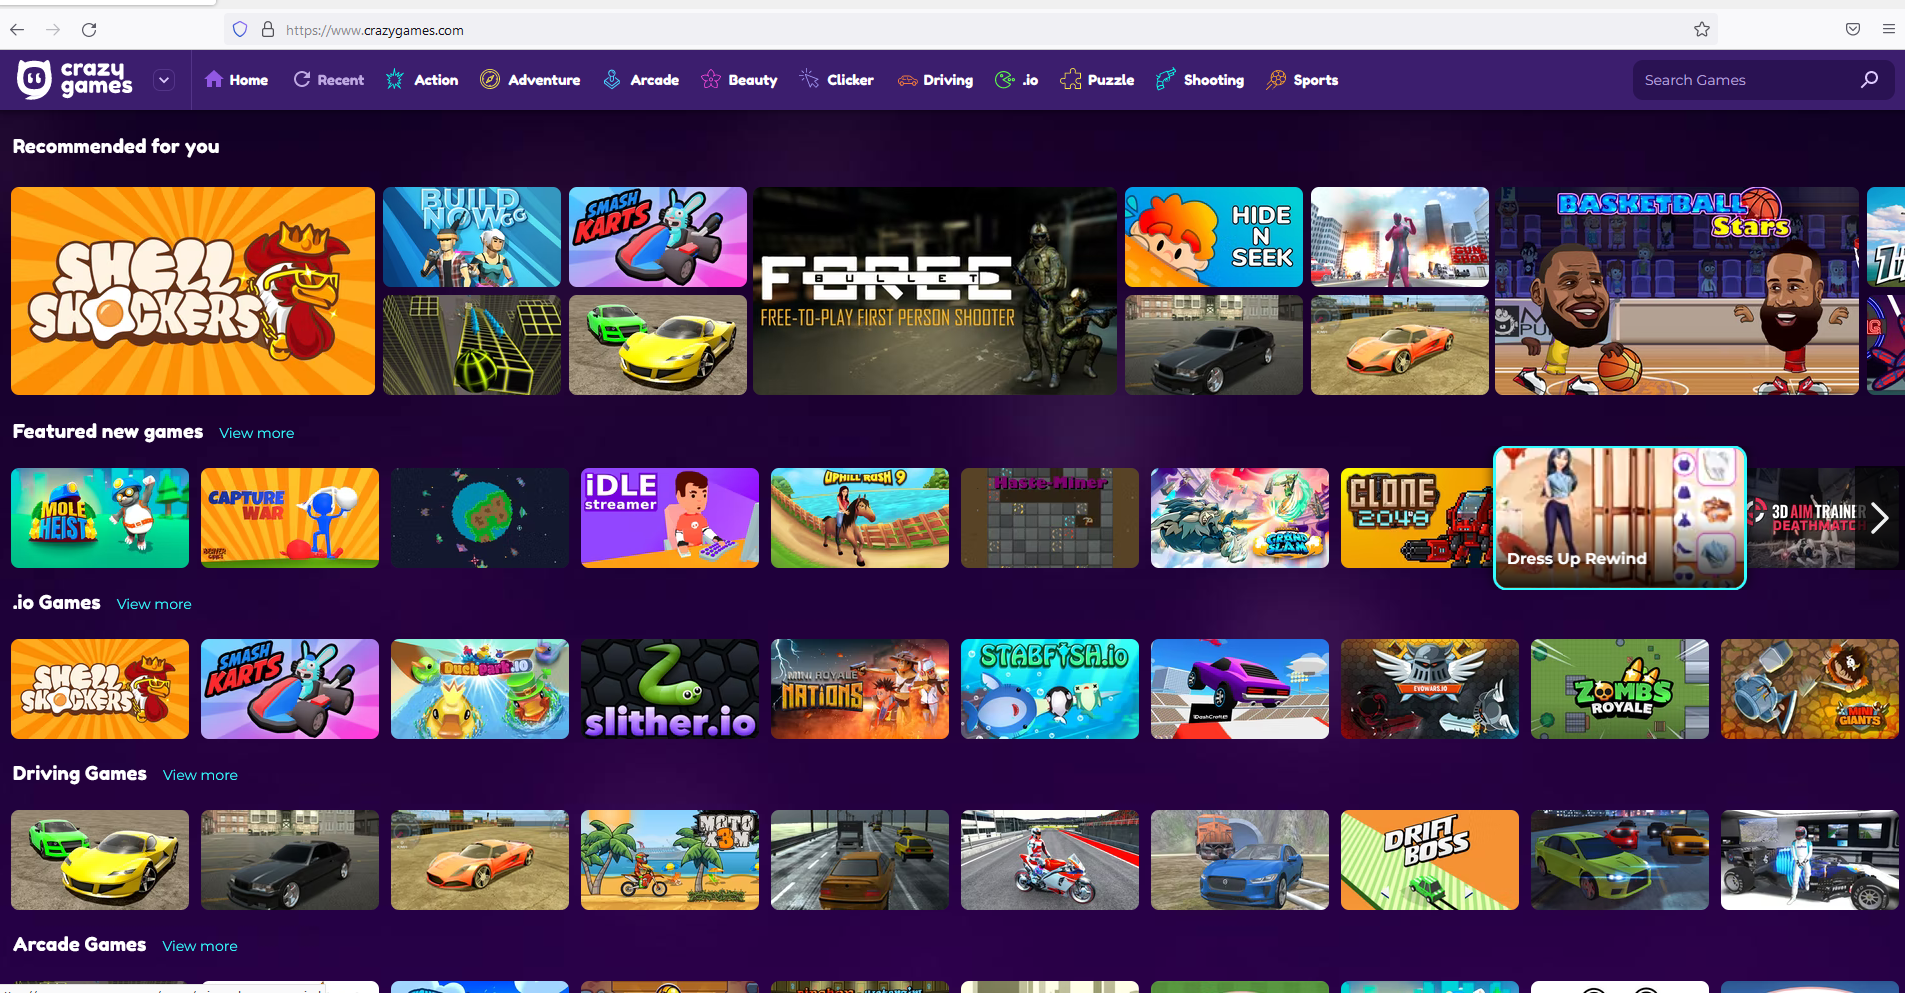Click View more next to Featured new games
The height and width of the screenshot is (993, 1905).
click(257, 433)
